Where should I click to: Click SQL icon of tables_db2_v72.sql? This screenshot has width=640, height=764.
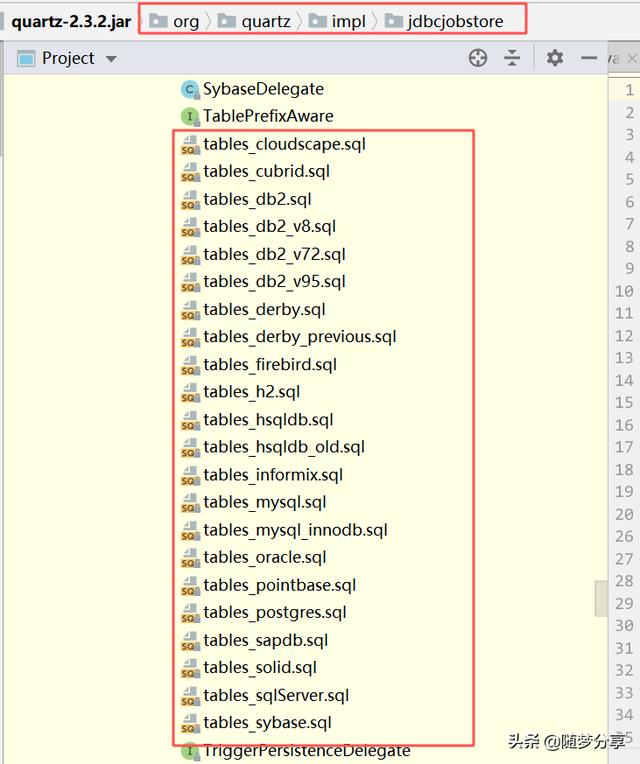click(190, 255)
